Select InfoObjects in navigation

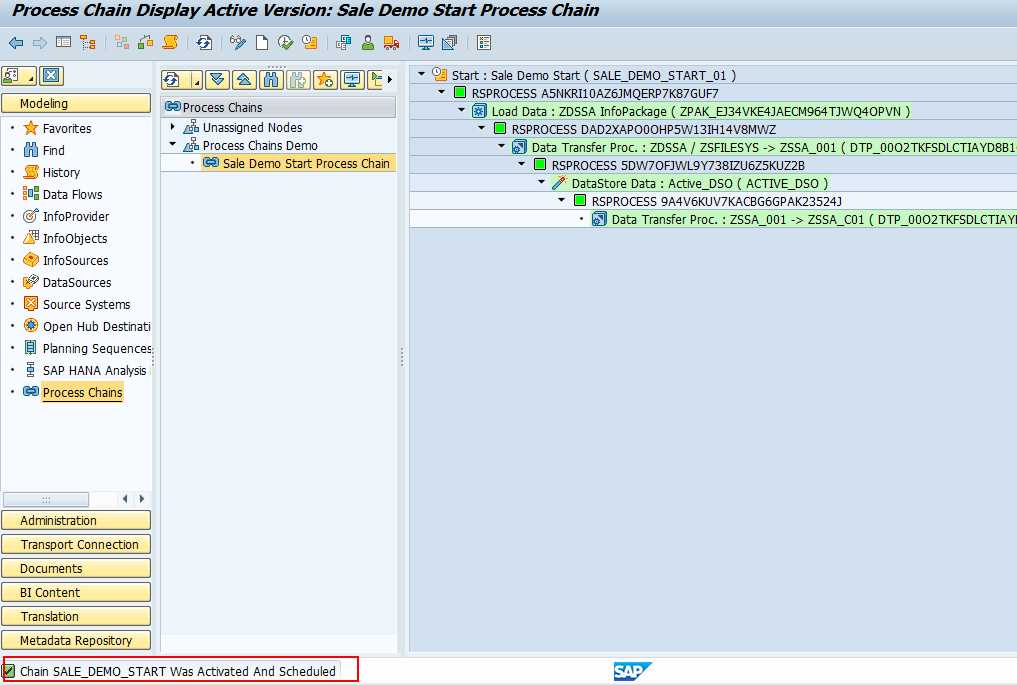click(75, 239)
